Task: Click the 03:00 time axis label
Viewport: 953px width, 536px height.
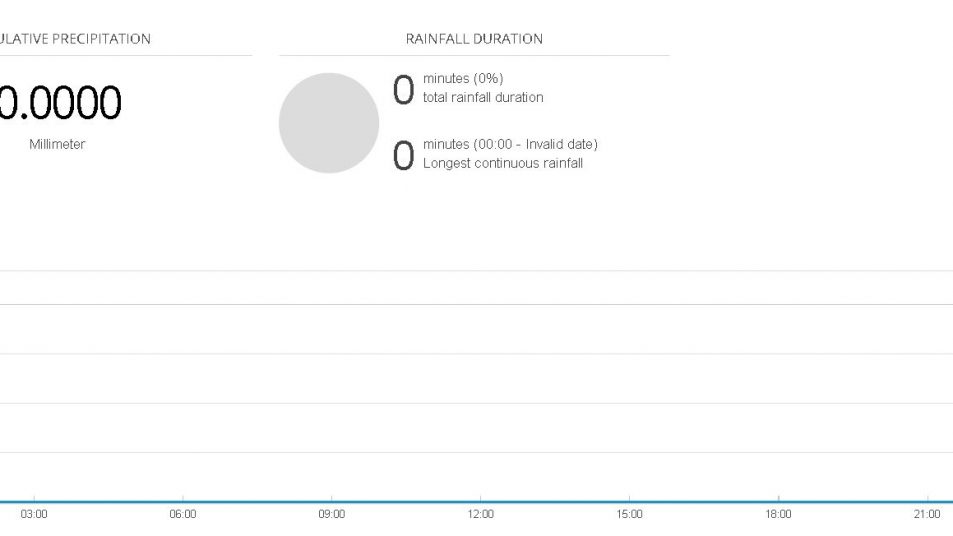Action: tap(34, 514)
